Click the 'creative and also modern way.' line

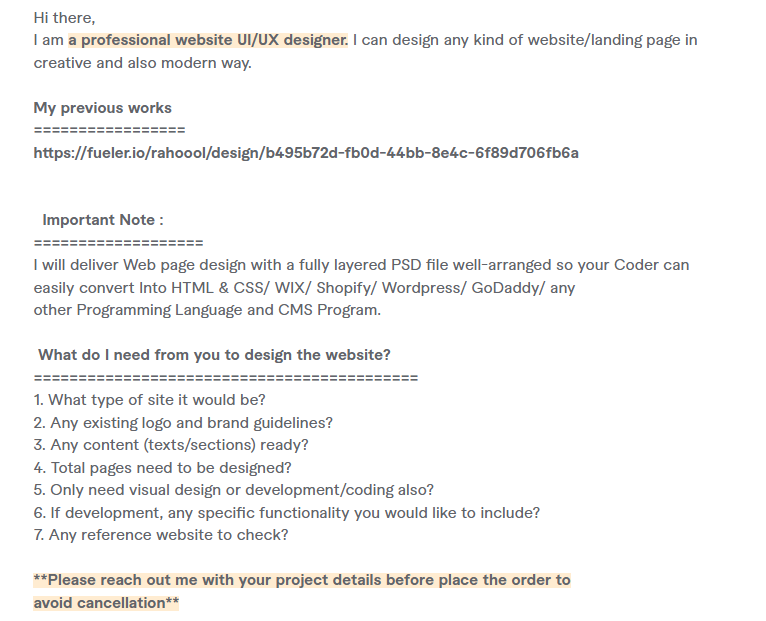coord(142,63)
